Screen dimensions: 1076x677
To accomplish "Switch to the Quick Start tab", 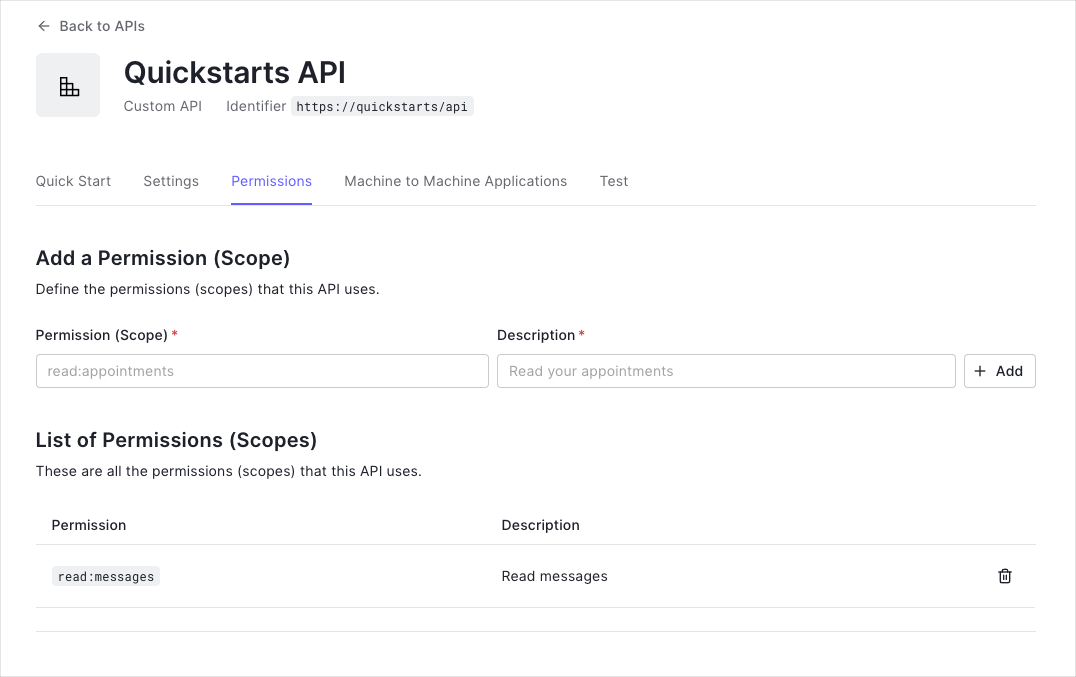I will pyautogui.click(x=72, y=181).
